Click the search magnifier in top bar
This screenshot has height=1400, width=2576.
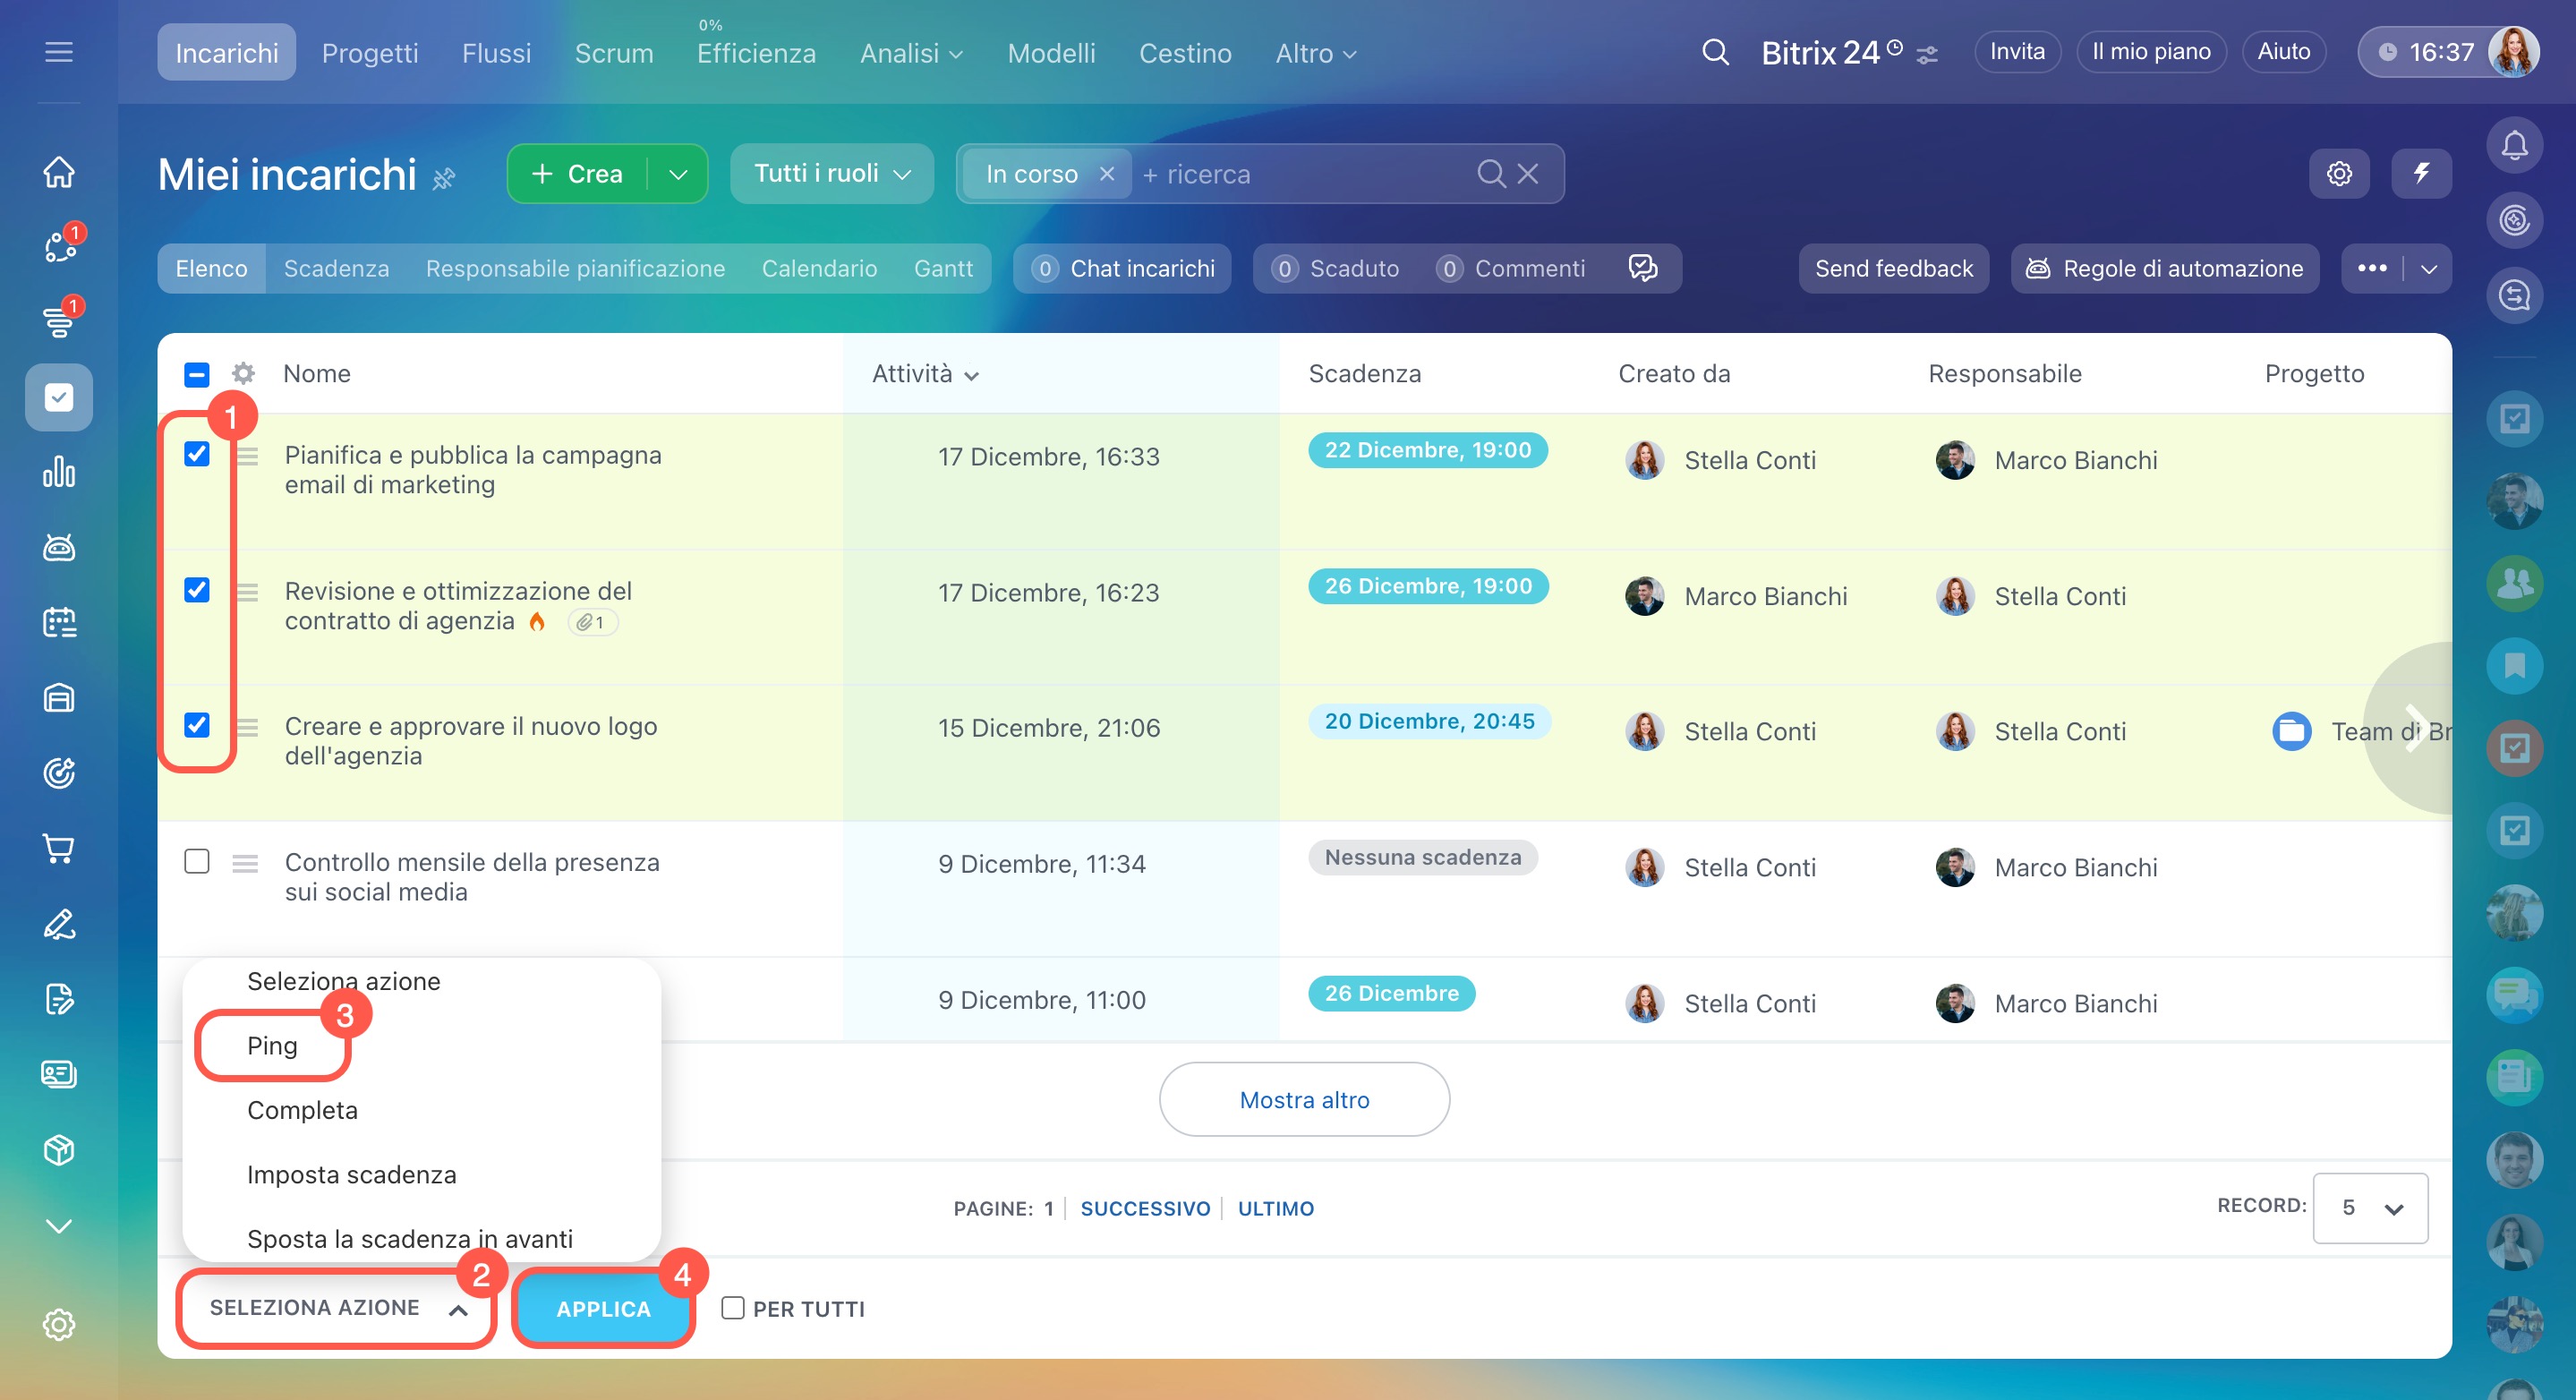point(1714,52)
